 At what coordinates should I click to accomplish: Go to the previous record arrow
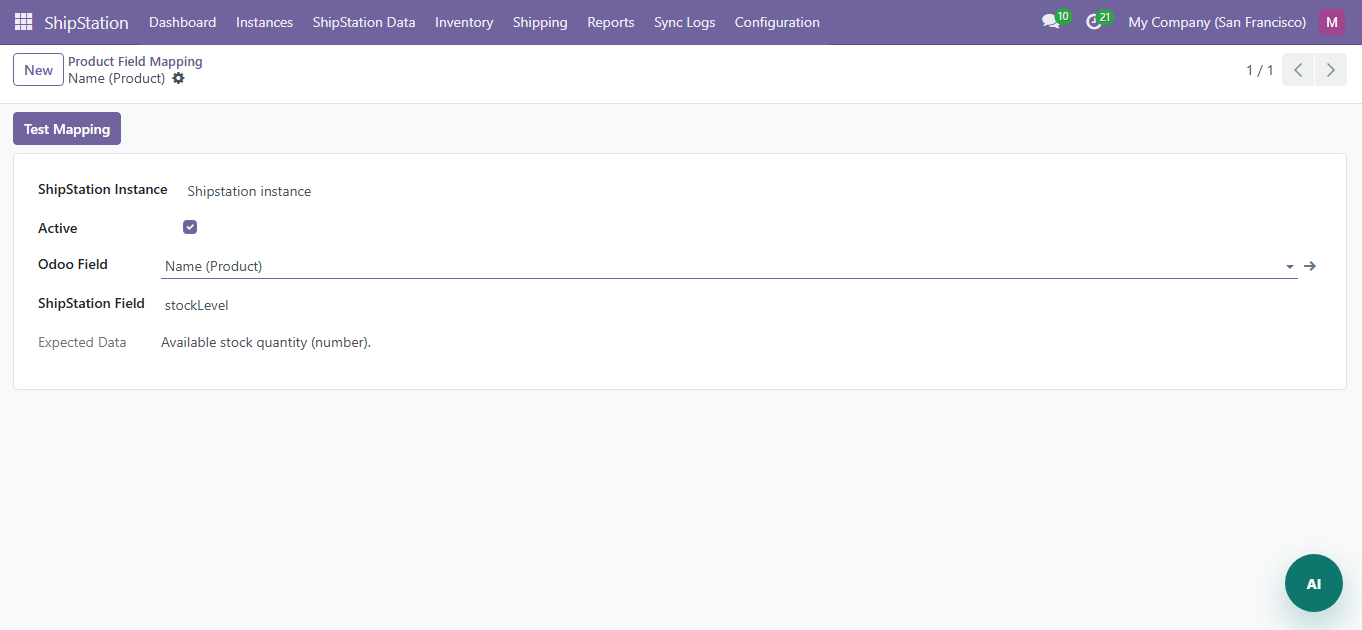click(1297, 70)
